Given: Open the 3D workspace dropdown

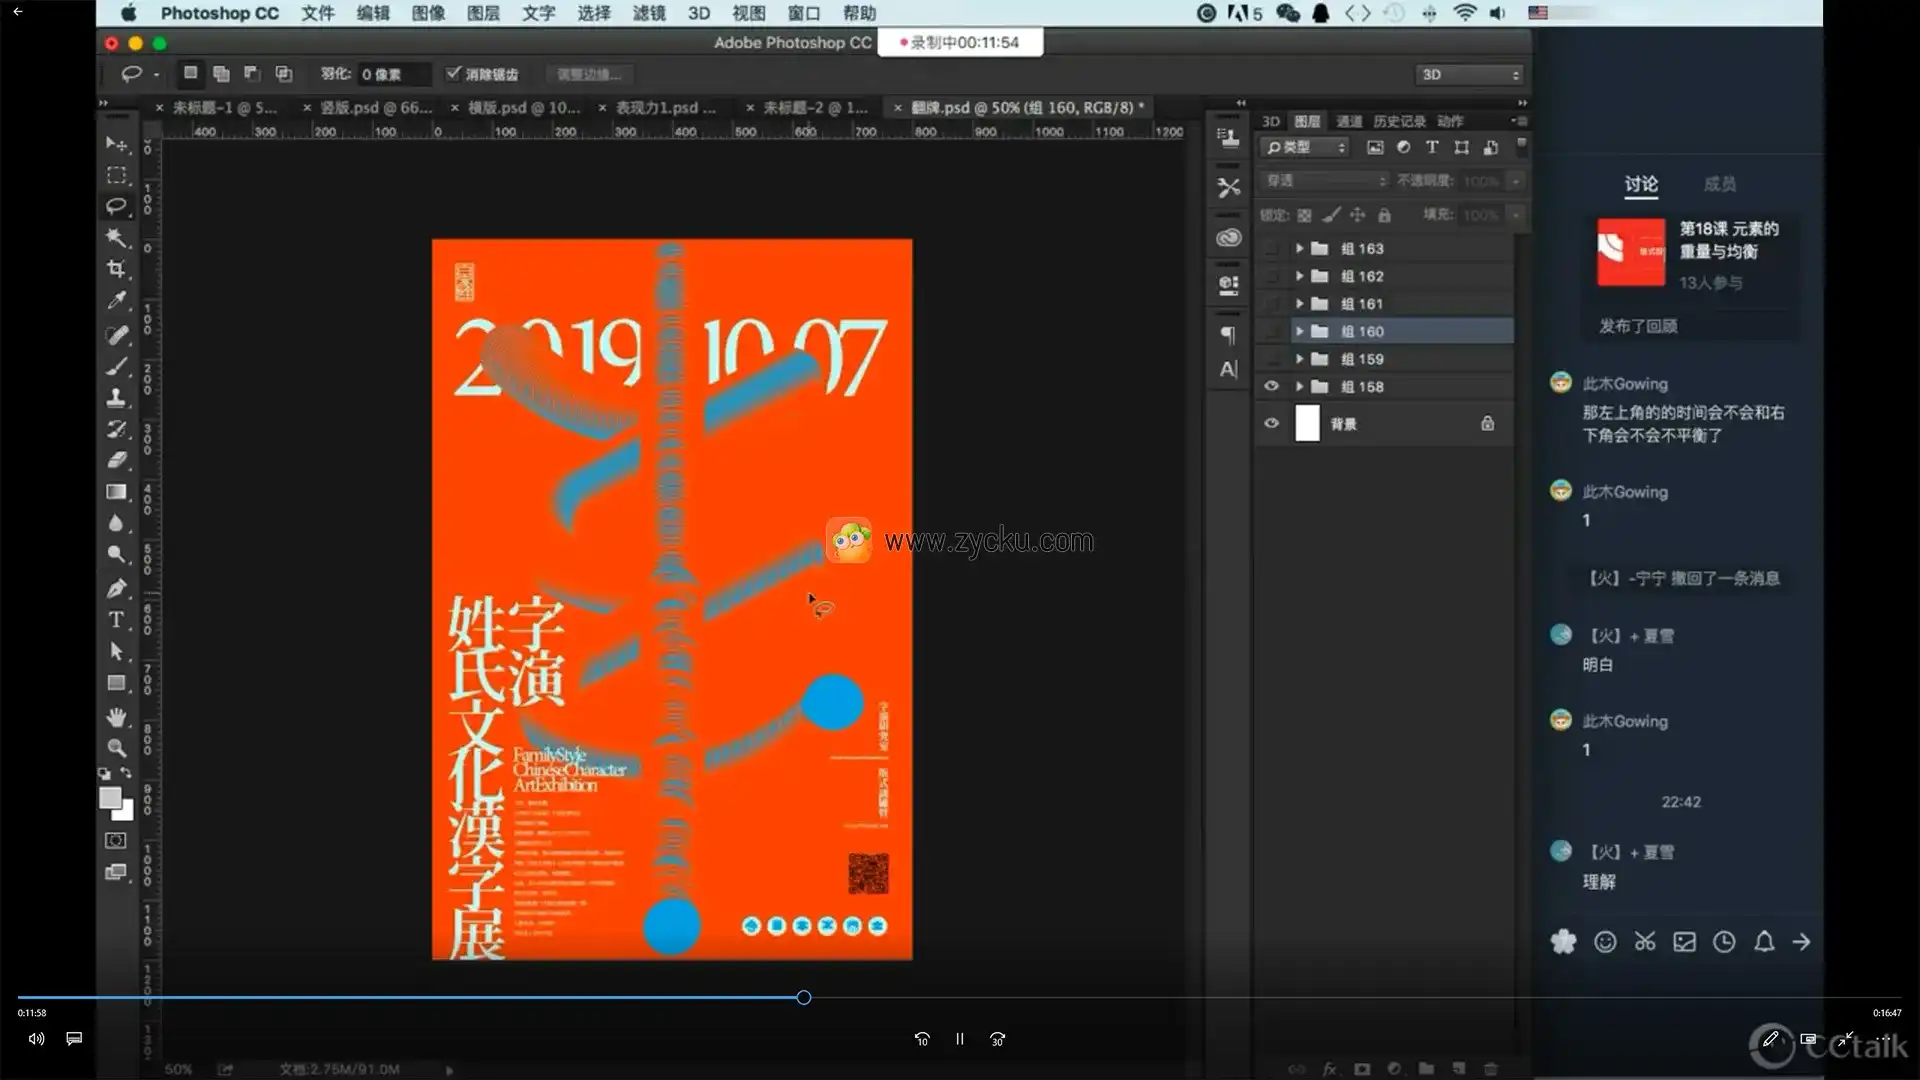Looking at the screenshot, I should 1470,75.
